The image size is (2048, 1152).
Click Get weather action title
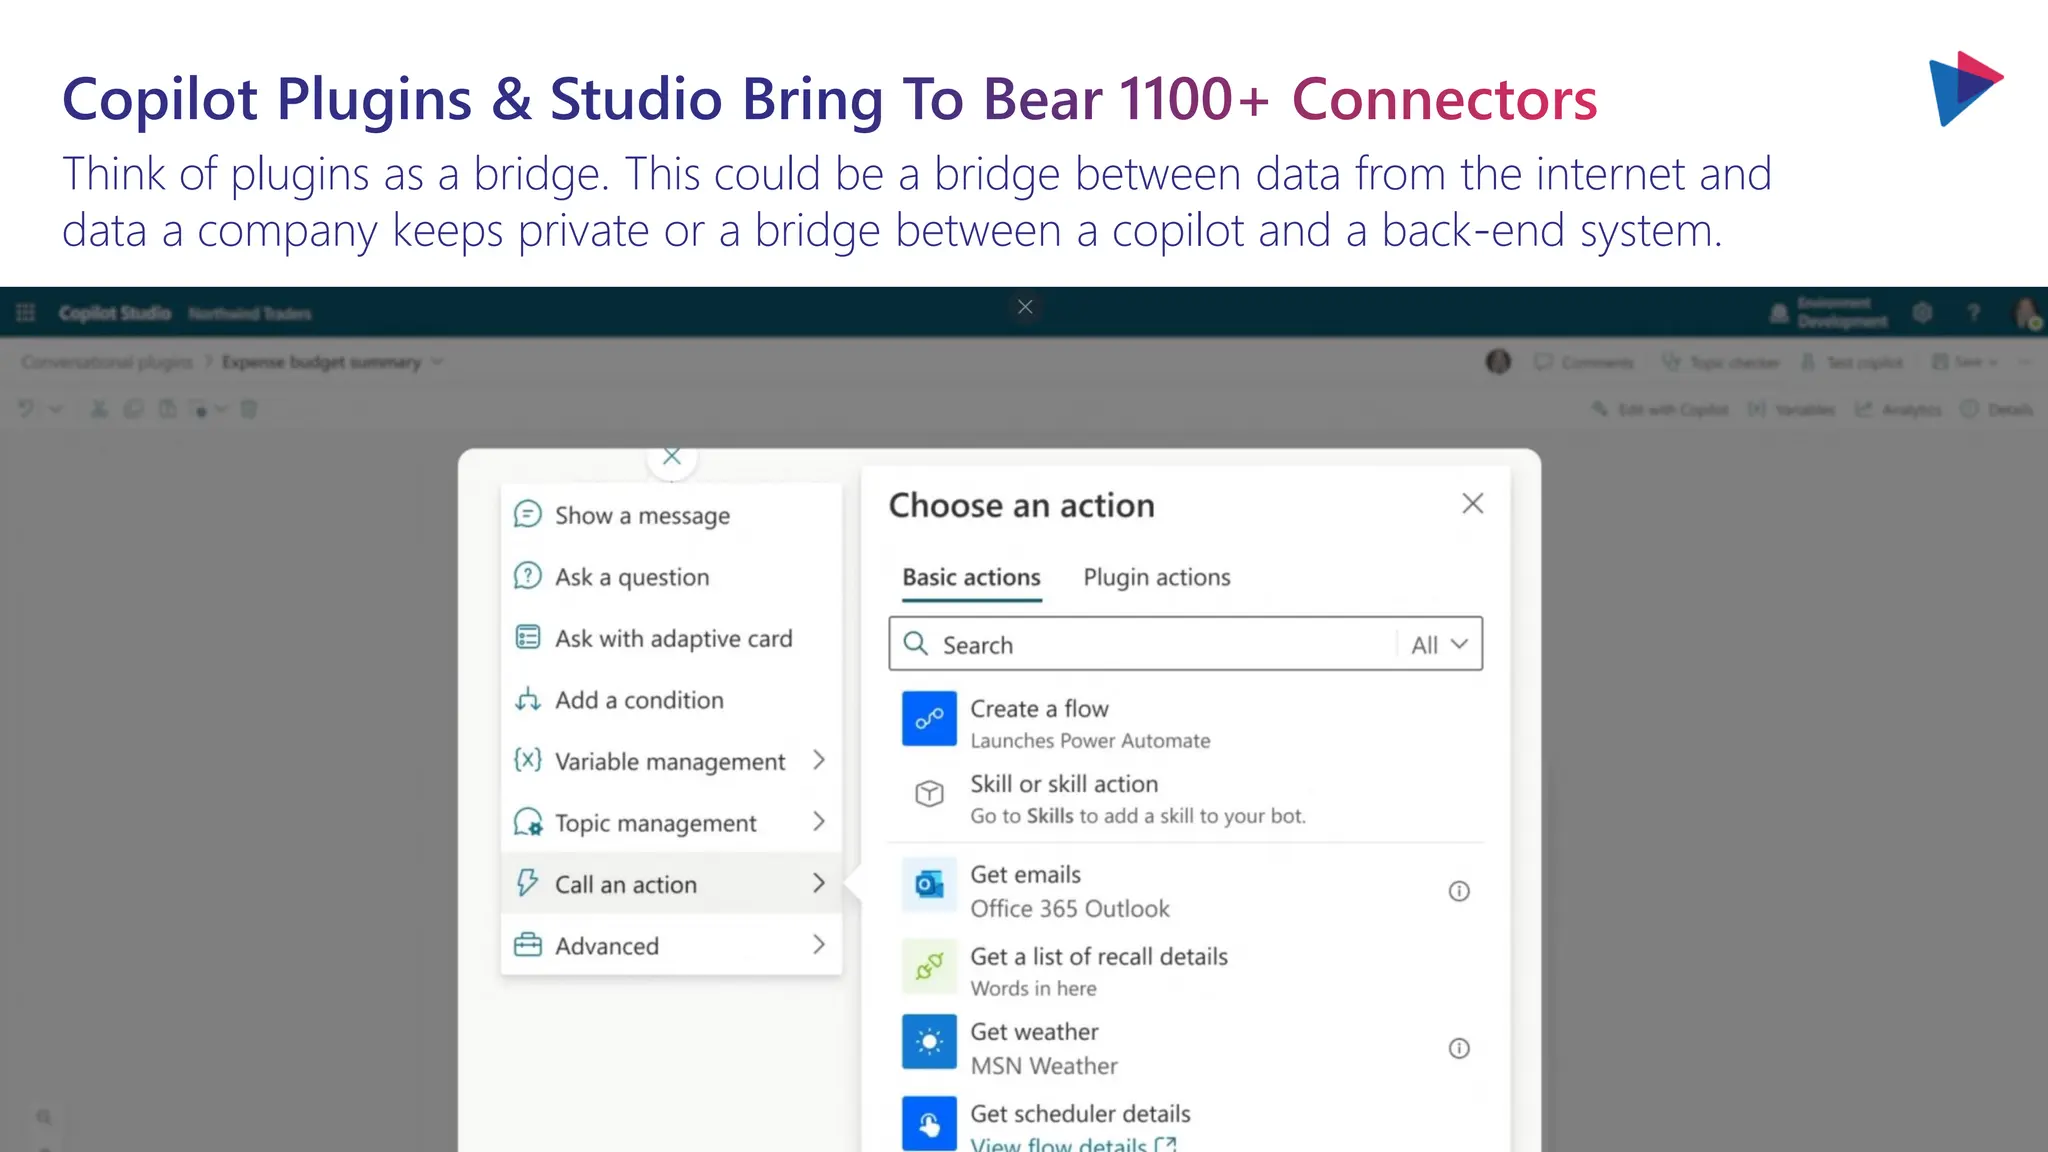coord(1034,1031)
